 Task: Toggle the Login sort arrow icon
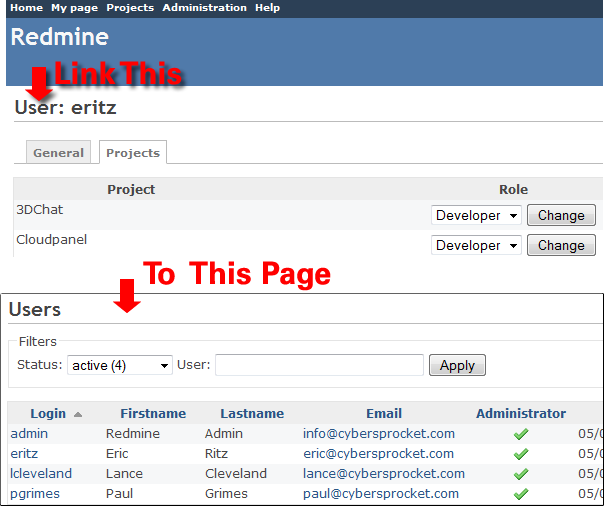[x=78, y=414]
